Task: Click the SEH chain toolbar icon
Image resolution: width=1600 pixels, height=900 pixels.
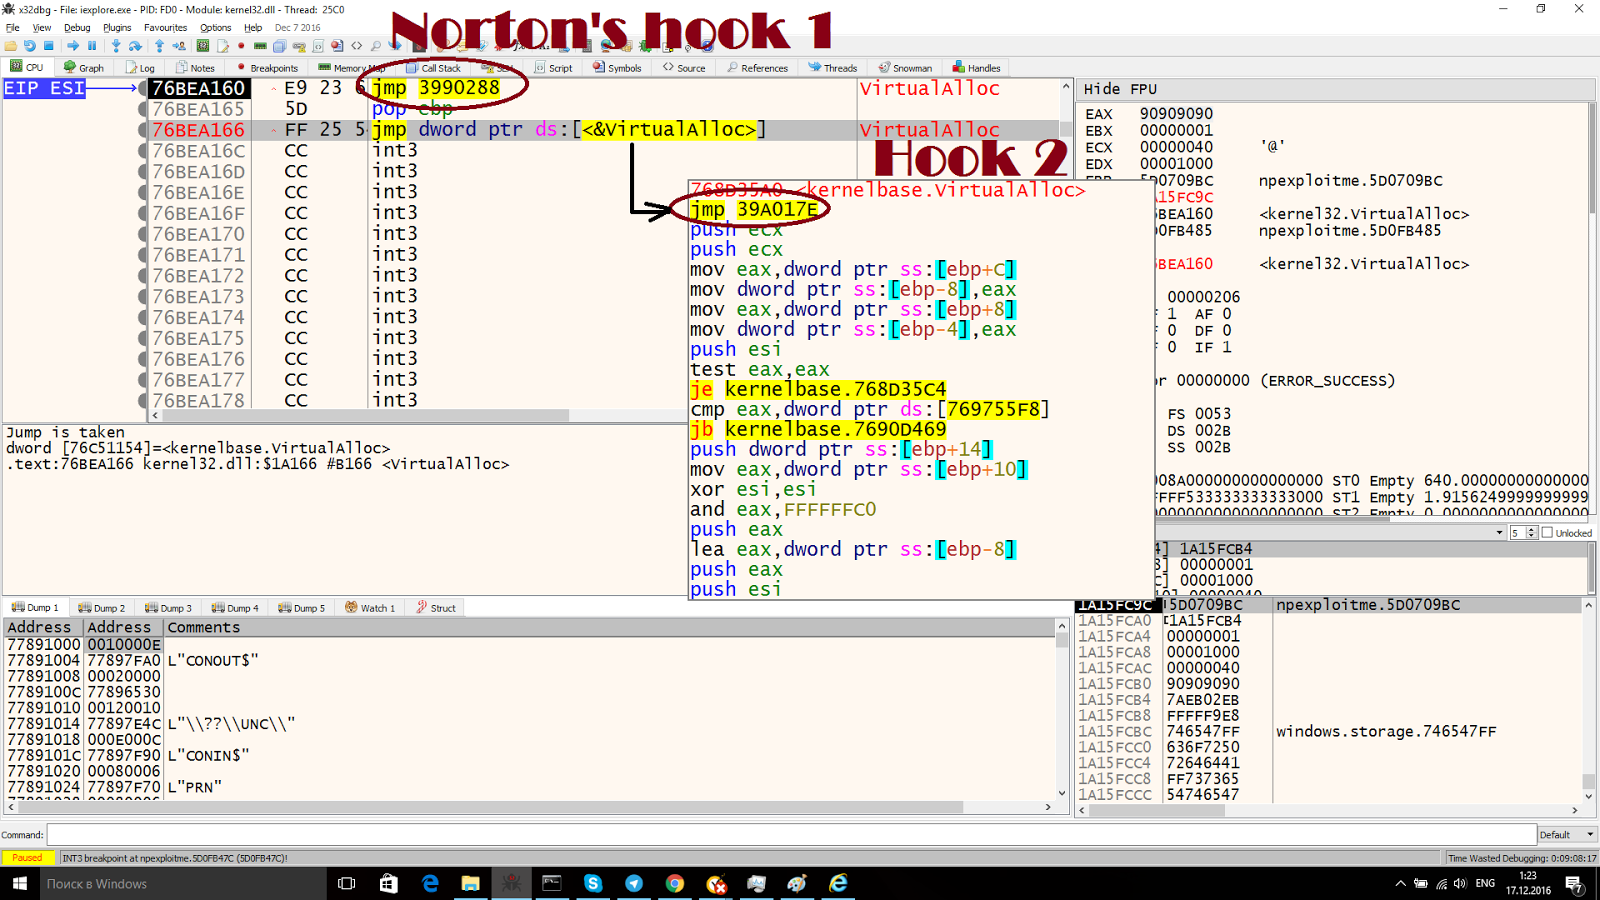Action: click(x=299, y=46)
